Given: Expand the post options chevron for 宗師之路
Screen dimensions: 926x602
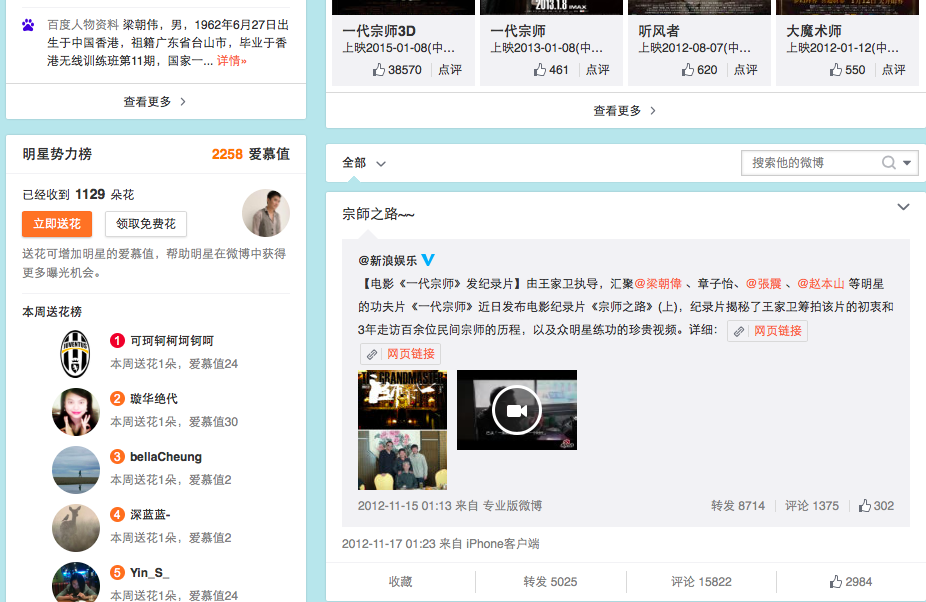Looking at the screenshot, I should coord(903,207).
